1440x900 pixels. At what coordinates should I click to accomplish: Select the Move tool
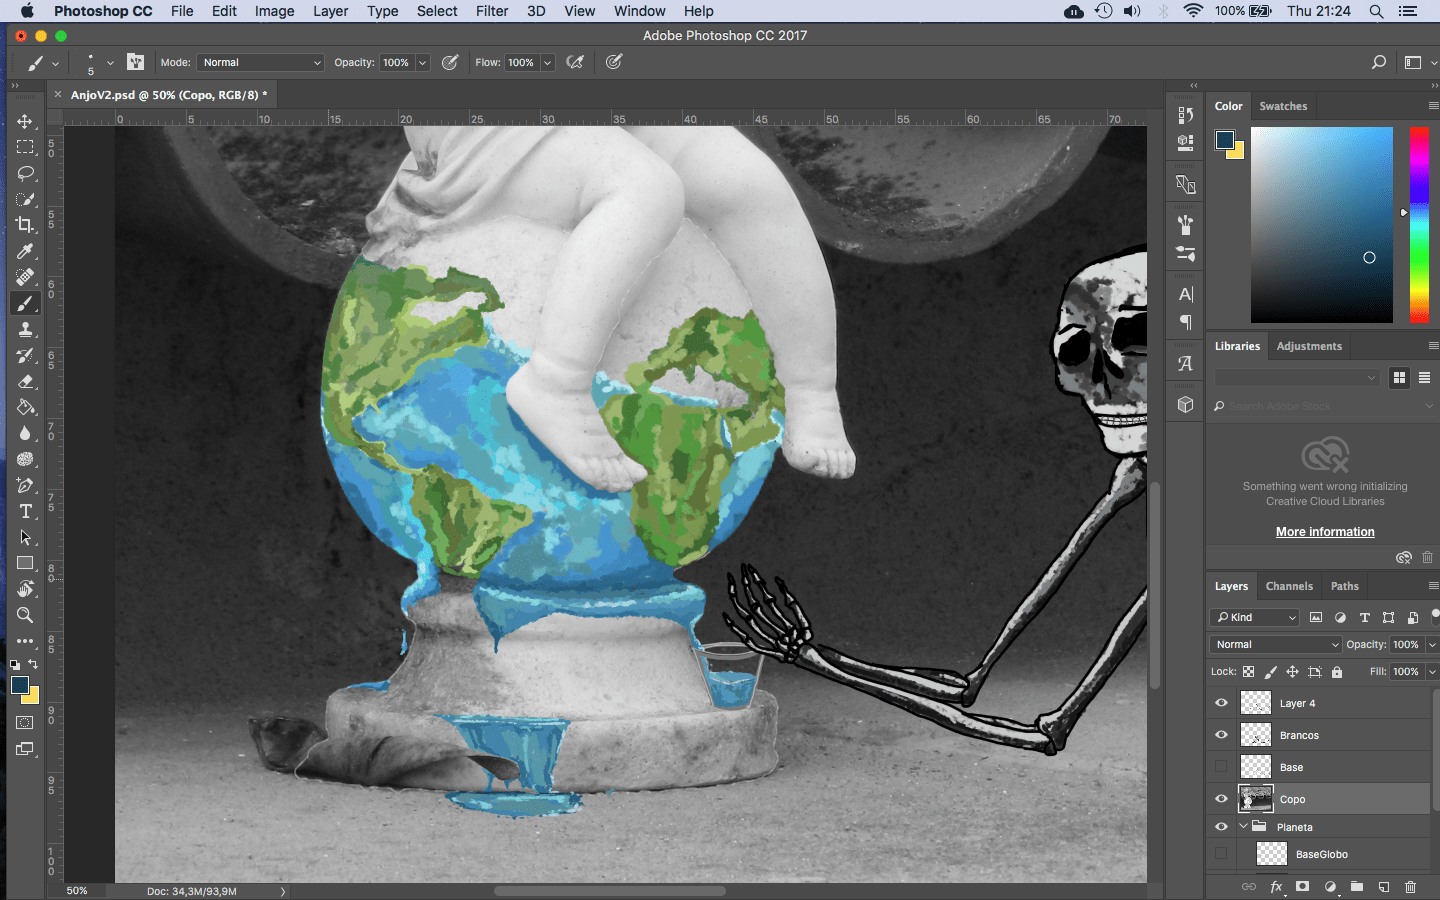click(25, 121)
